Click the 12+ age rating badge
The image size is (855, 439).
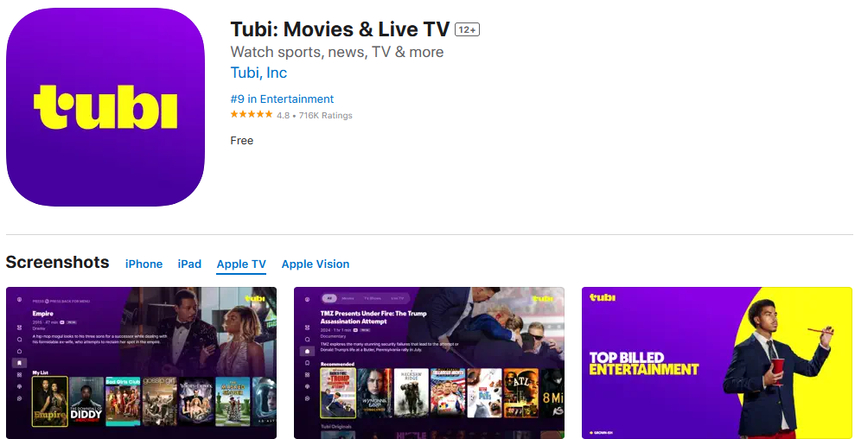tap(467, 30)
